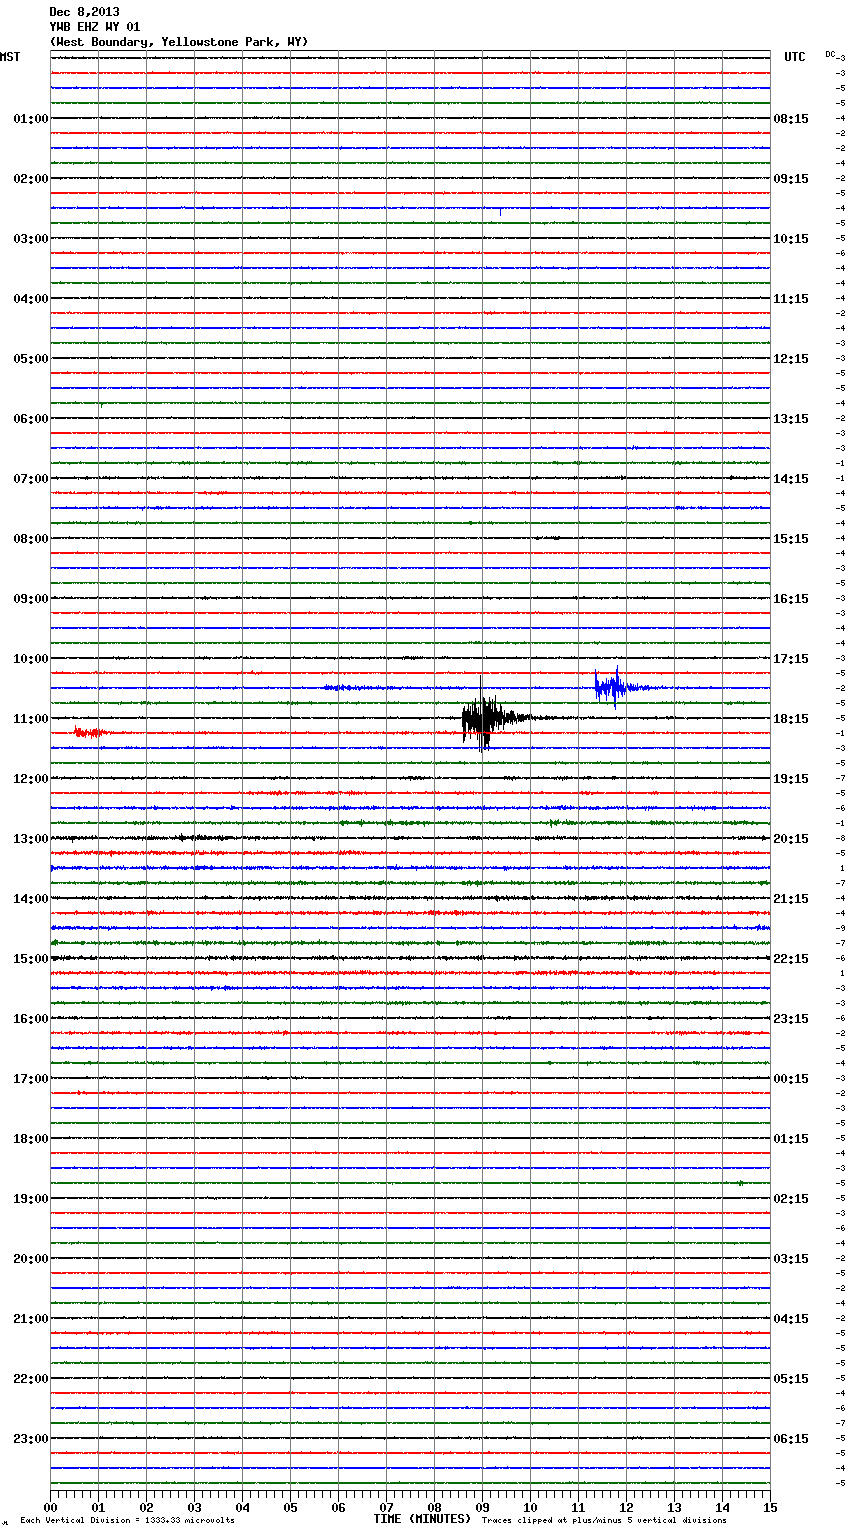
Task: Click the '11:15' UTC time label
Action: [791, 299]
